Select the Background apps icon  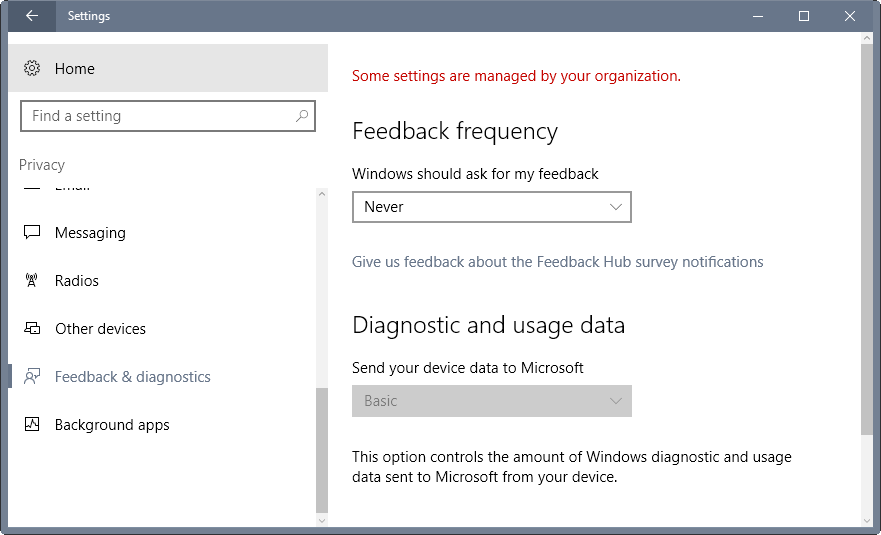[x=32, y=424]
